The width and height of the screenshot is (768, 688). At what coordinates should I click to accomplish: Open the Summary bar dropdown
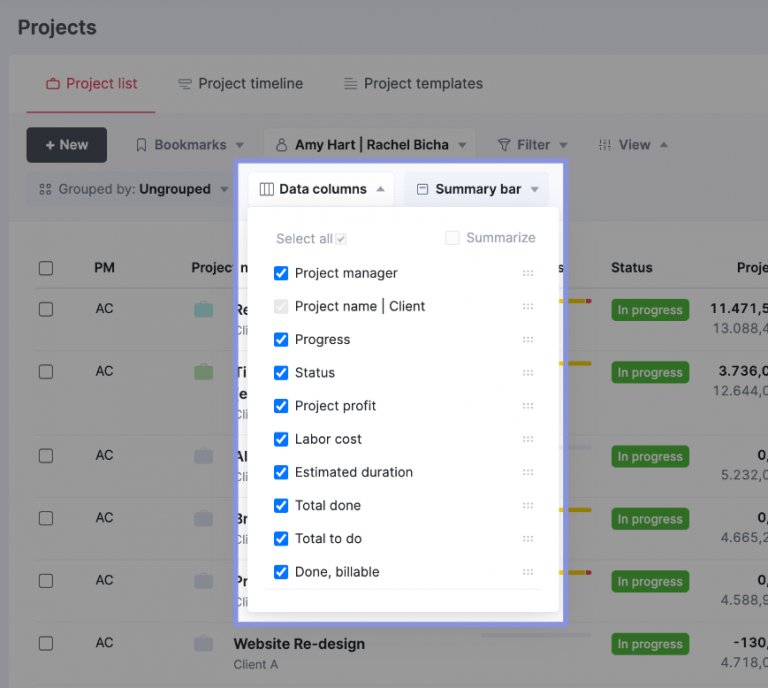coord(477,189)
